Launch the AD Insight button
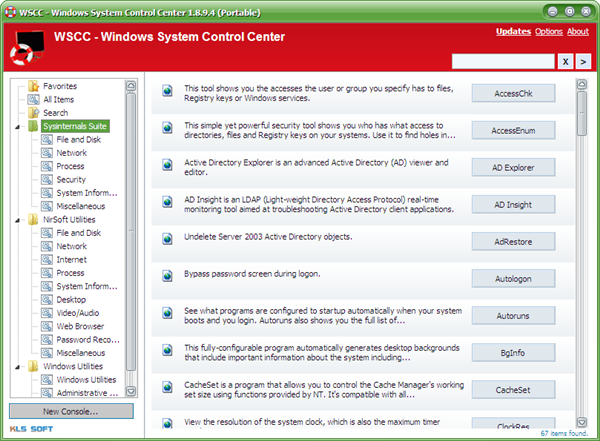The width and height of the screenshot is (600, 441). click(x=514, y=205)
